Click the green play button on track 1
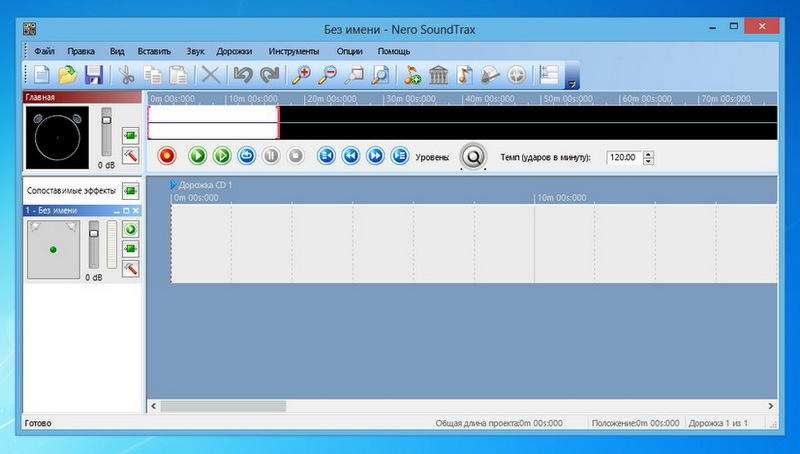The height and width of the screenshot is (454, 800). click(x=131, y=229)
